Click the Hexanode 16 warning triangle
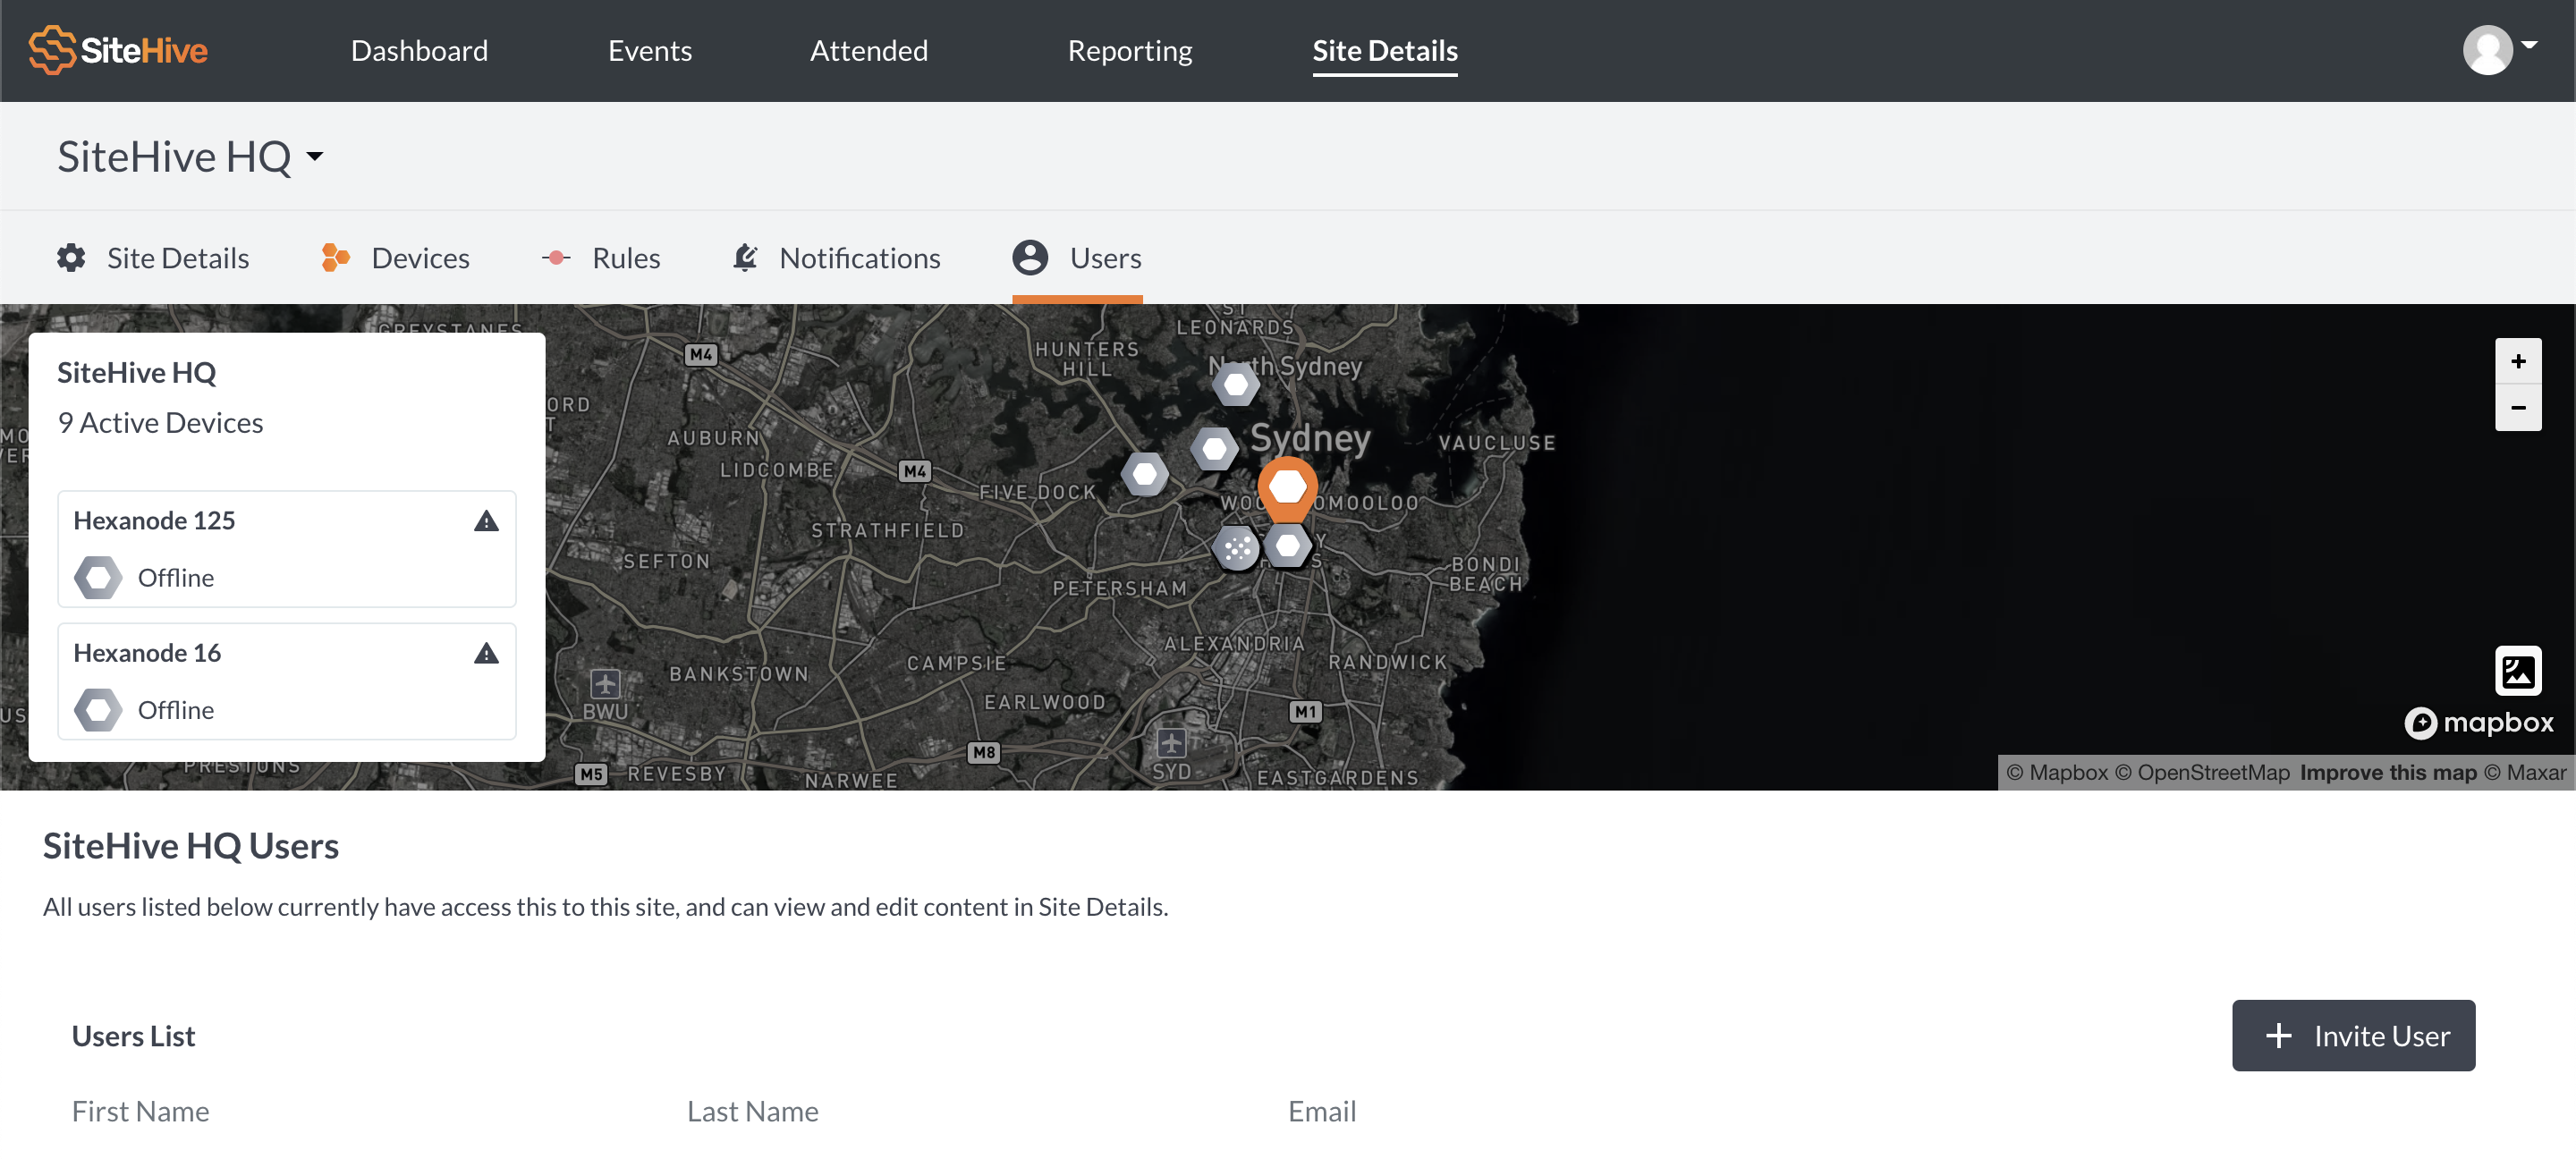2576x1159 pixels. click(486, 653)
